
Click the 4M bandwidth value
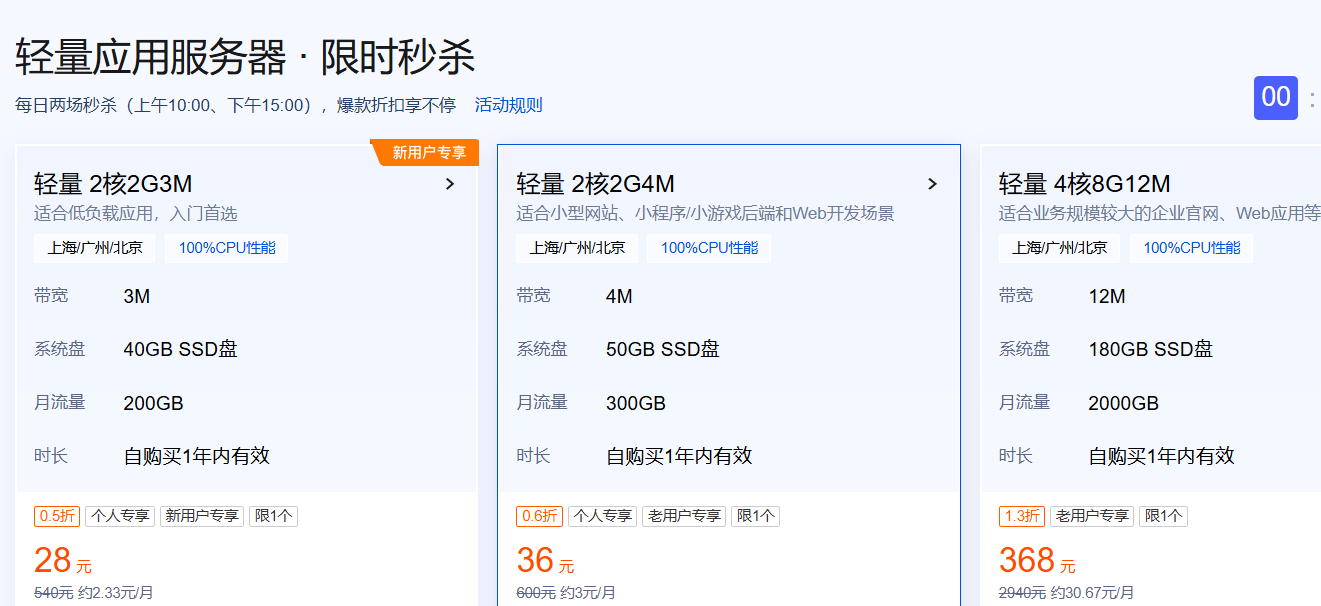point(619,296)
